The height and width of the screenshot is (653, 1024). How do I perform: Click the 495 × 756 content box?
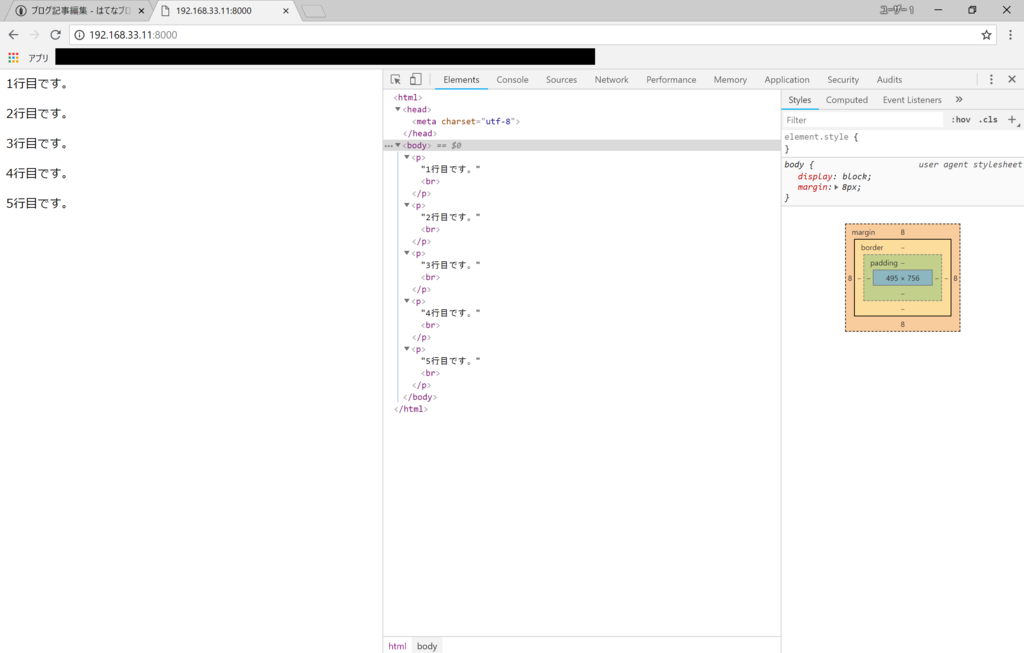point(903,278)
